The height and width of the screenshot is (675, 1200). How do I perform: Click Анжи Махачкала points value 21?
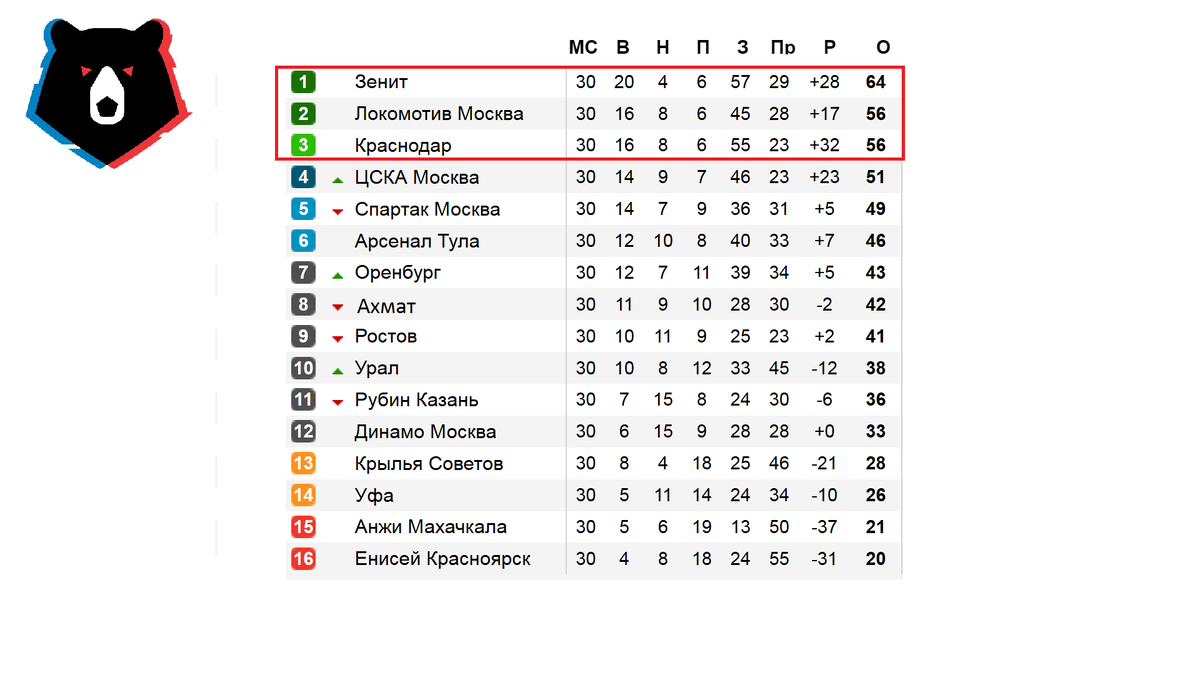click(876, 527)
